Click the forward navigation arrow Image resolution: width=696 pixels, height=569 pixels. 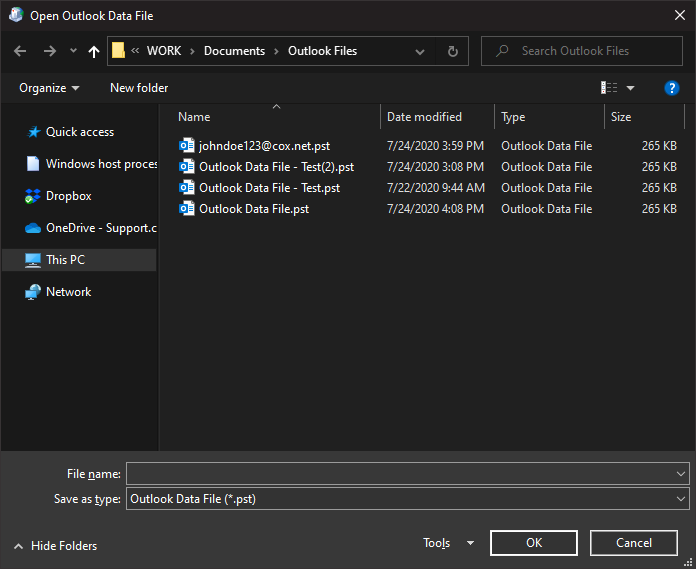(x=50, y=51)
